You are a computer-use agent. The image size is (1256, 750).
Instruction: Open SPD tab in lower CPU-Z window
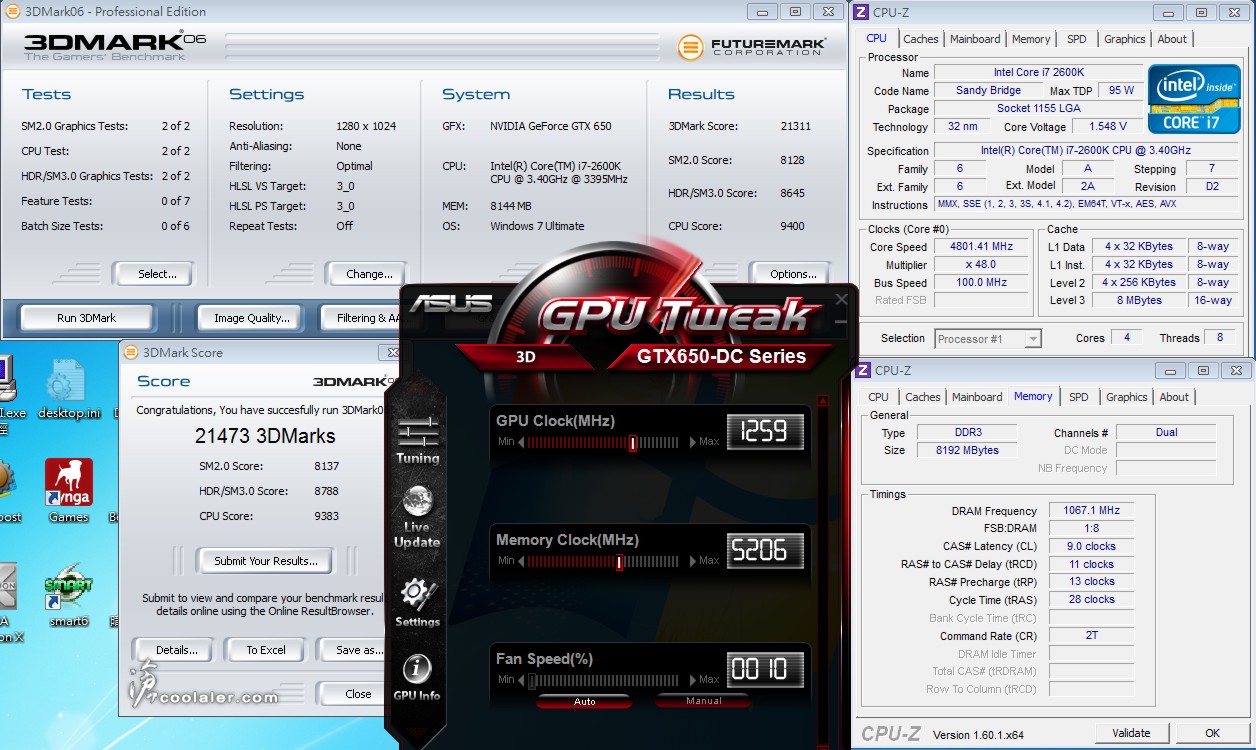1079,397
